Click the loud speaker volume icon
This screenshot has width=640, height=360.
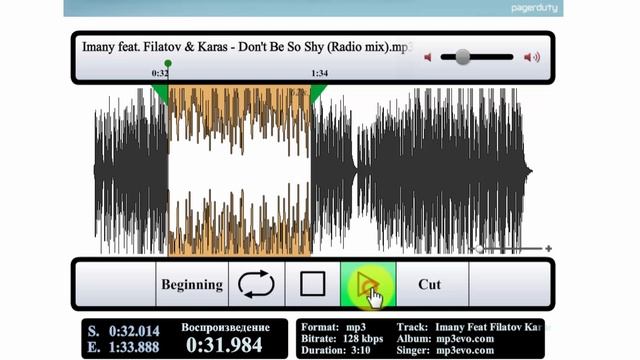pos(532,57)
